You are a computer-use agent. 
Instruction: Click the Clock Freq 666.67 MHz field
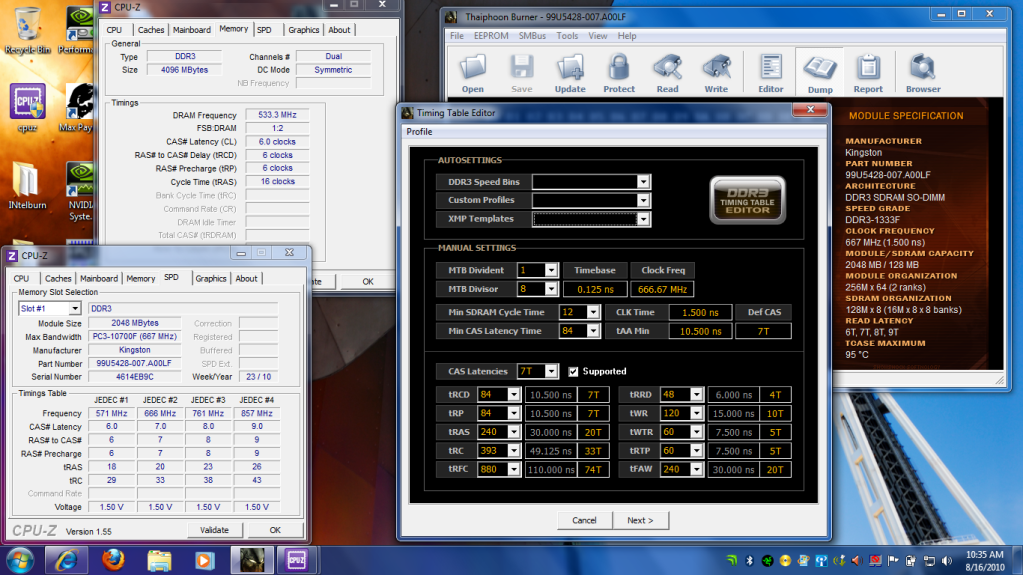coord(662,289)
